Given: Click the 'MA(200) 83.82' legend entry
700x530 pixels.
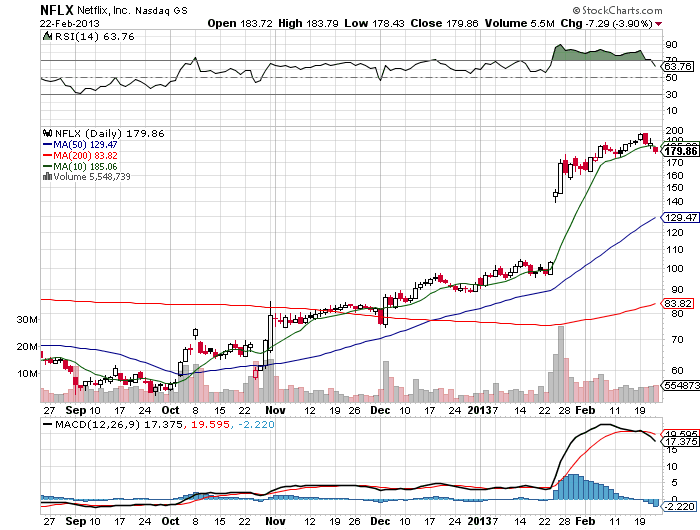Looking at the screenshot, I should point(85,156).
